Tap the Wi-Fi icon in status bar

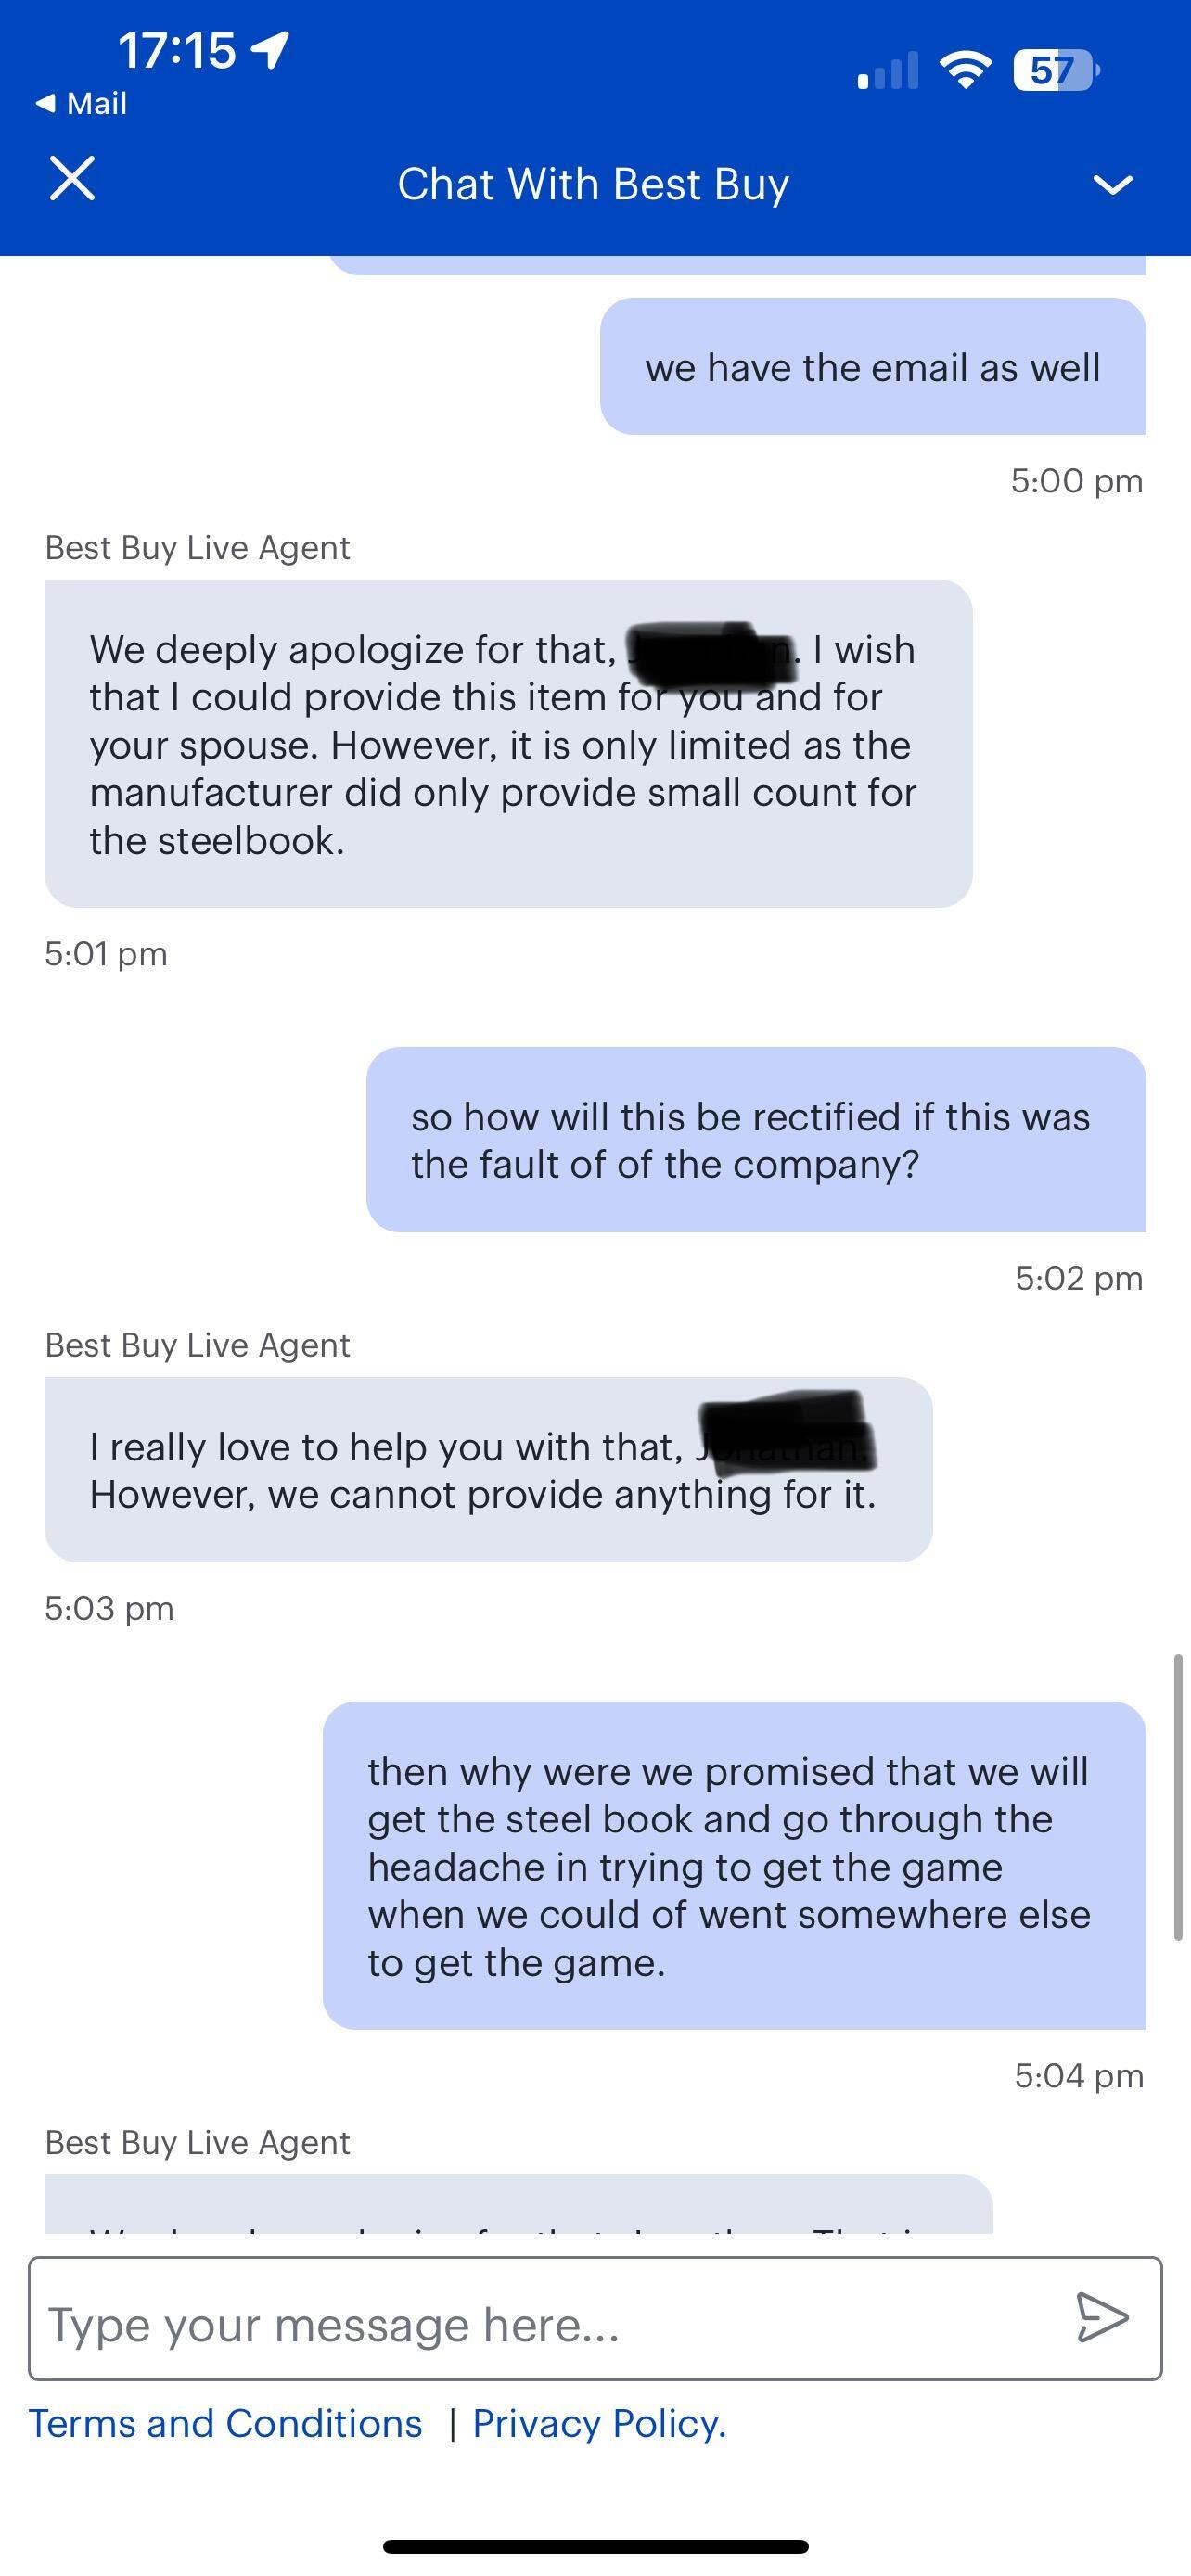click(x=963, y=70)
